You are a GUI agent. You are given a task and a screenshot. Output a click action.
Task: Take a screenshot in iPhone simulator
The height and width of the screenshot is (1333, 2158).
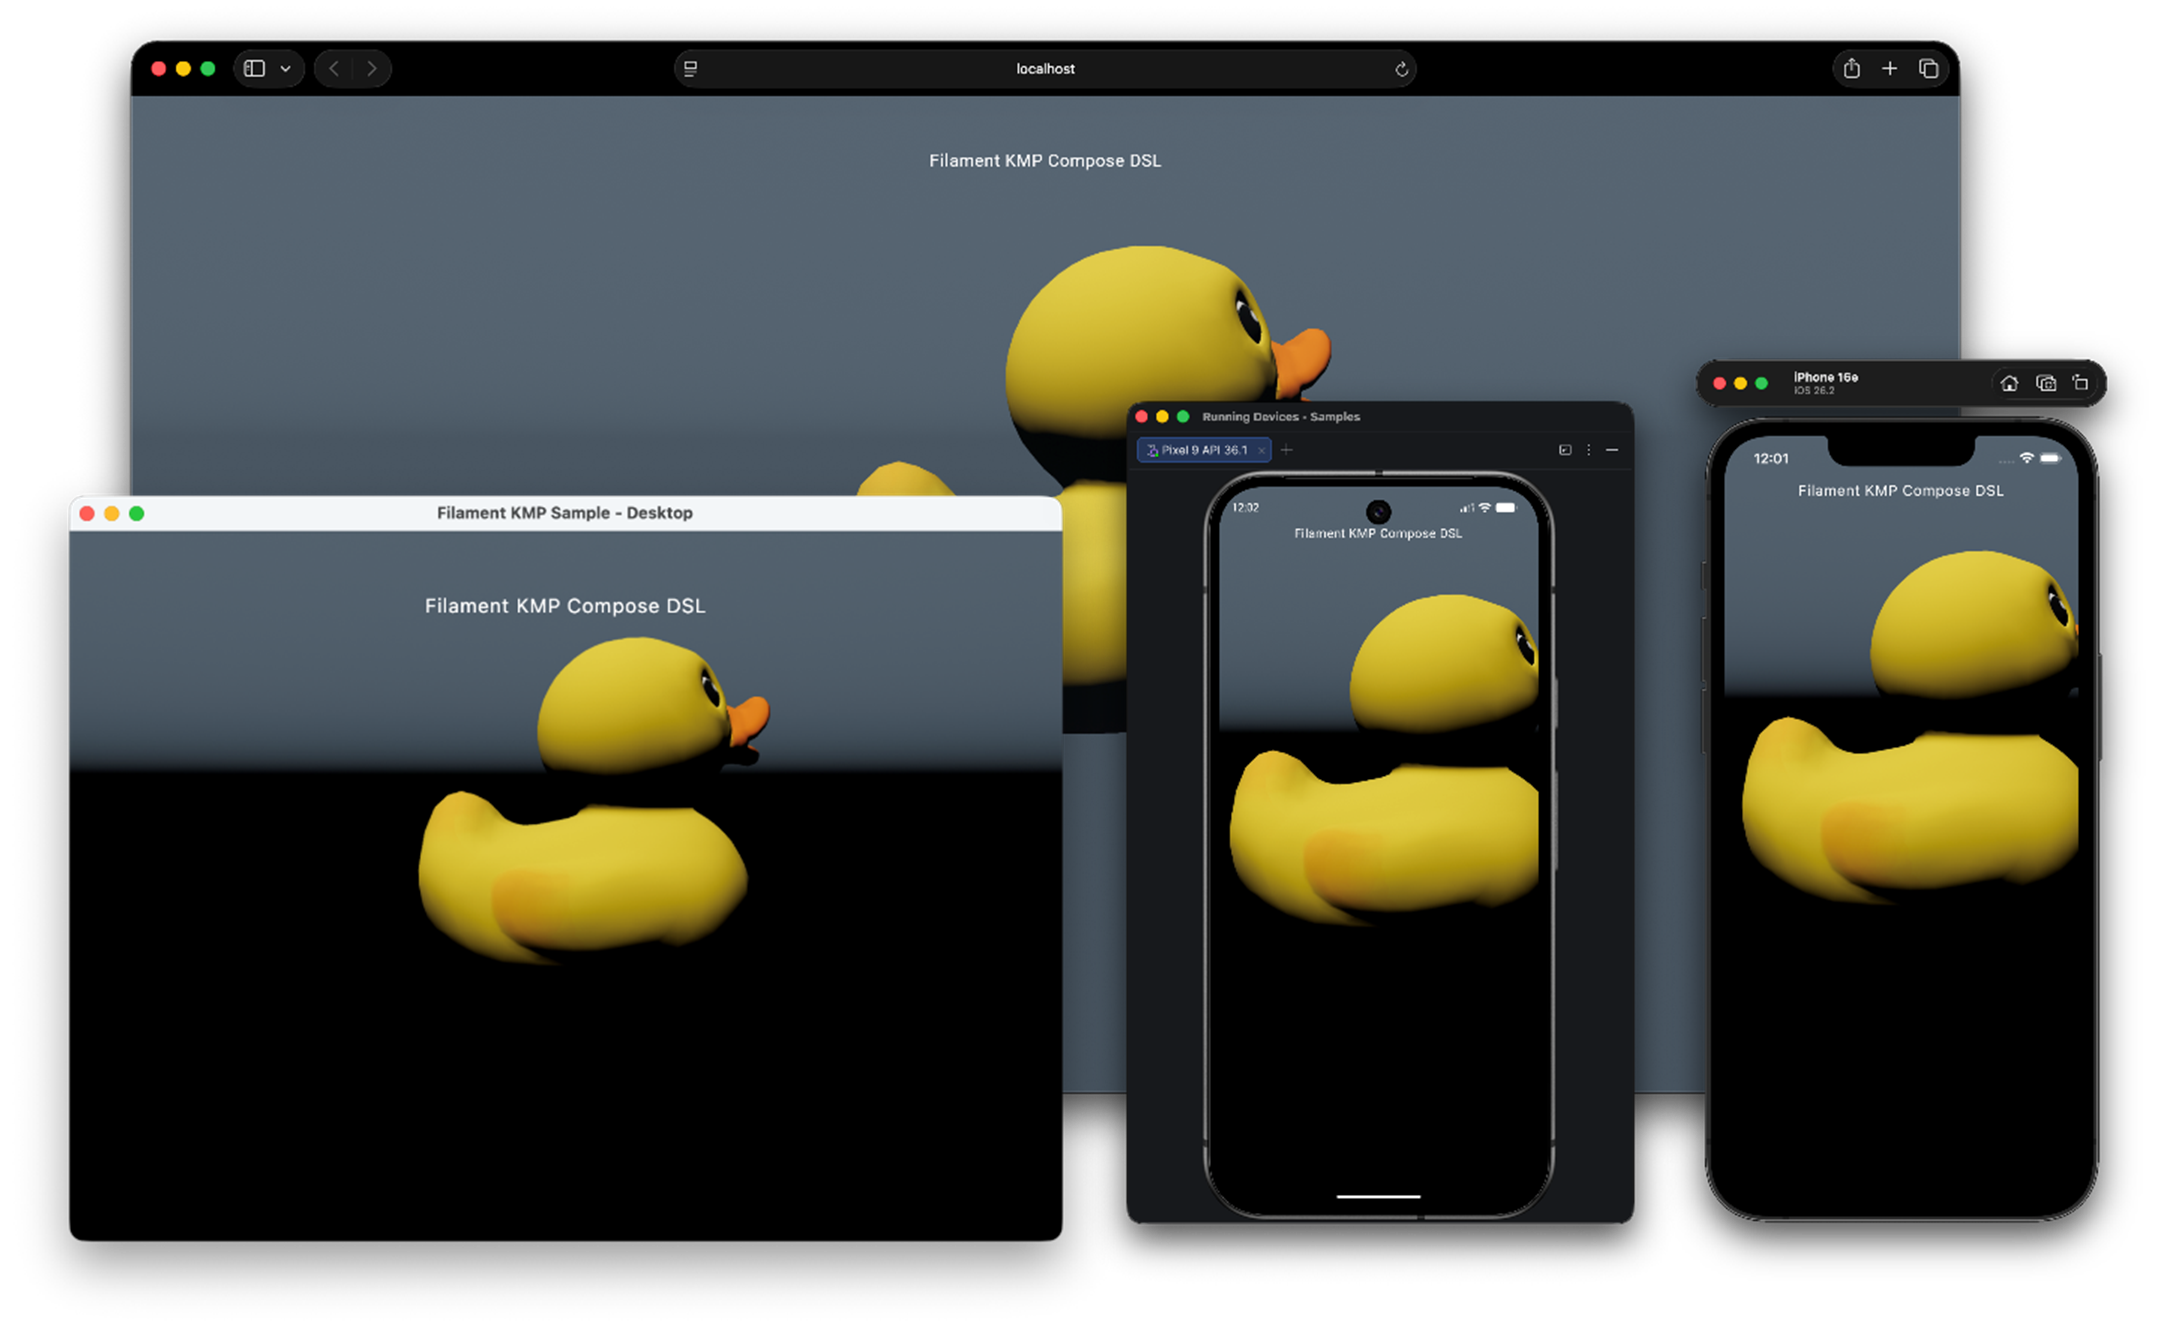tap(2046, 383)
